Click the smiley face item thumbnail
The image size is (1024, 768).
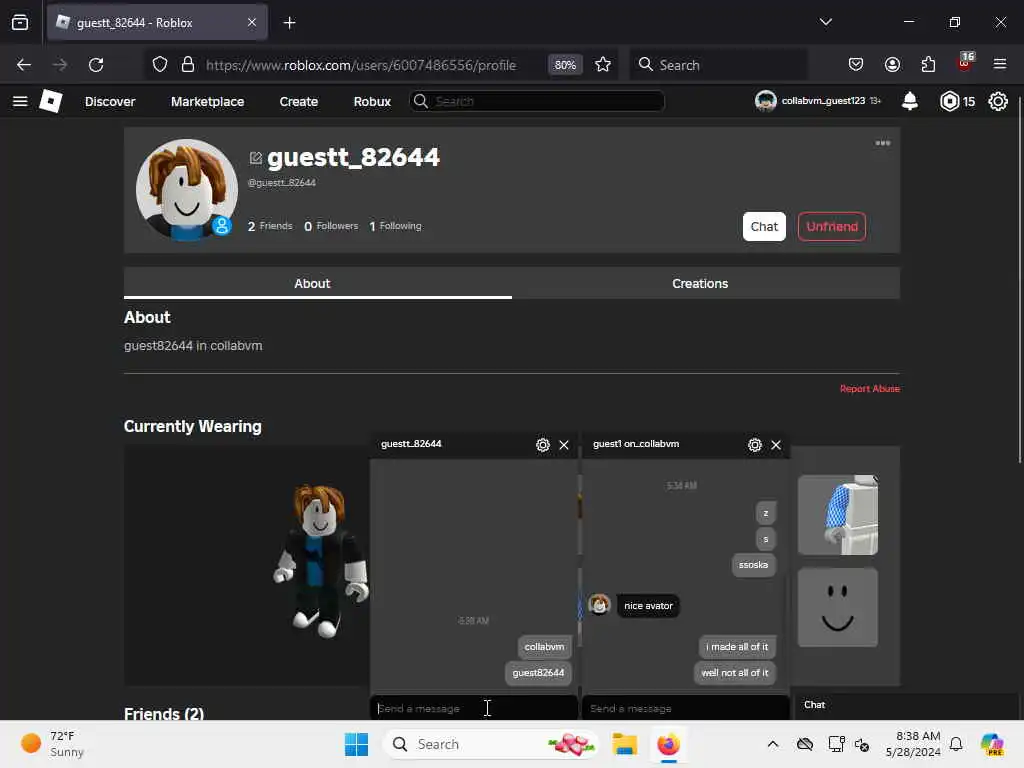coord(838,607)
